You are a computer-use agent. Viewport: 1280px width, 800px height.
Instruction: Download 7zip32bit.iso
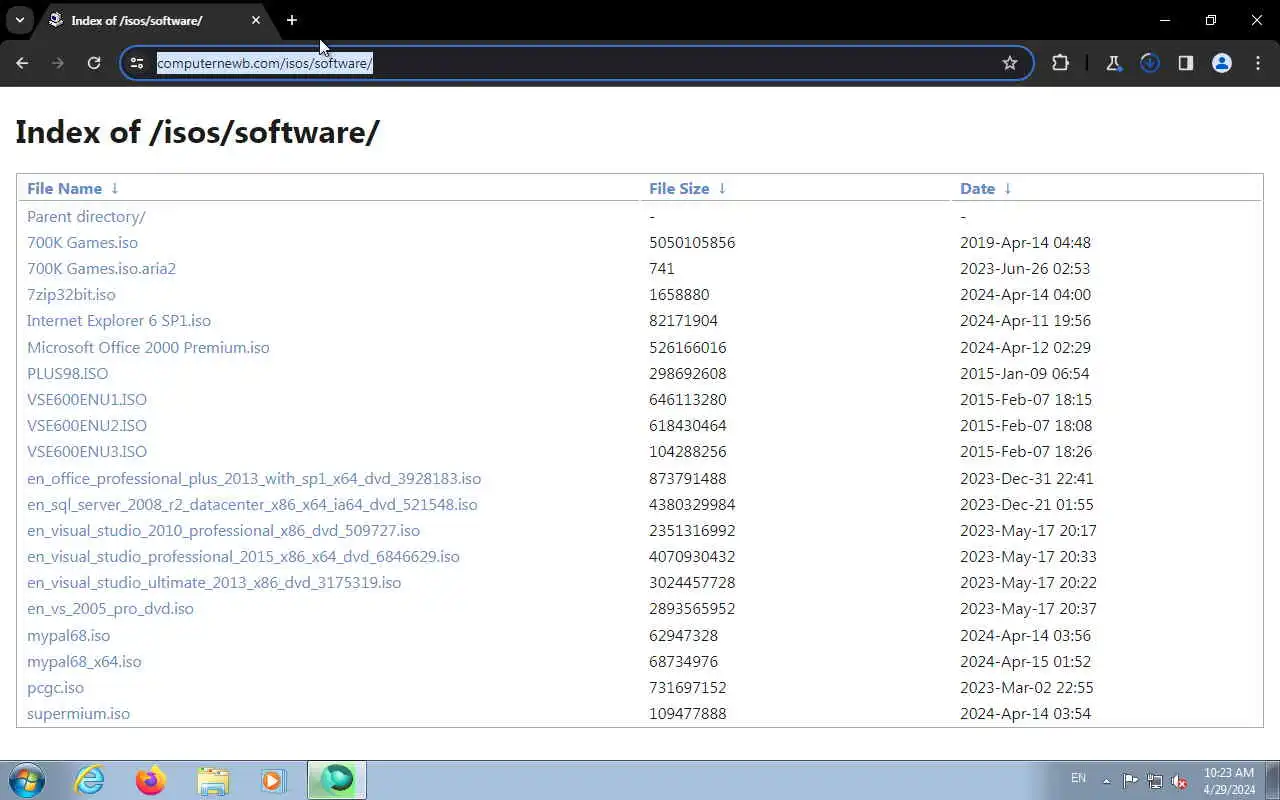tap(71, 294)
